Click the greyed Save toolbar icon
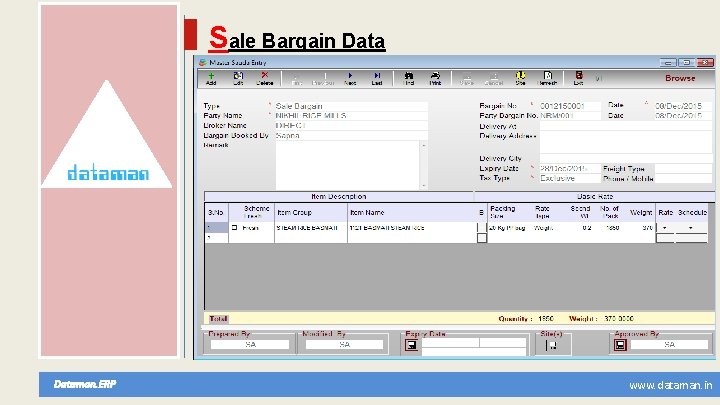 tap(467, 79)
